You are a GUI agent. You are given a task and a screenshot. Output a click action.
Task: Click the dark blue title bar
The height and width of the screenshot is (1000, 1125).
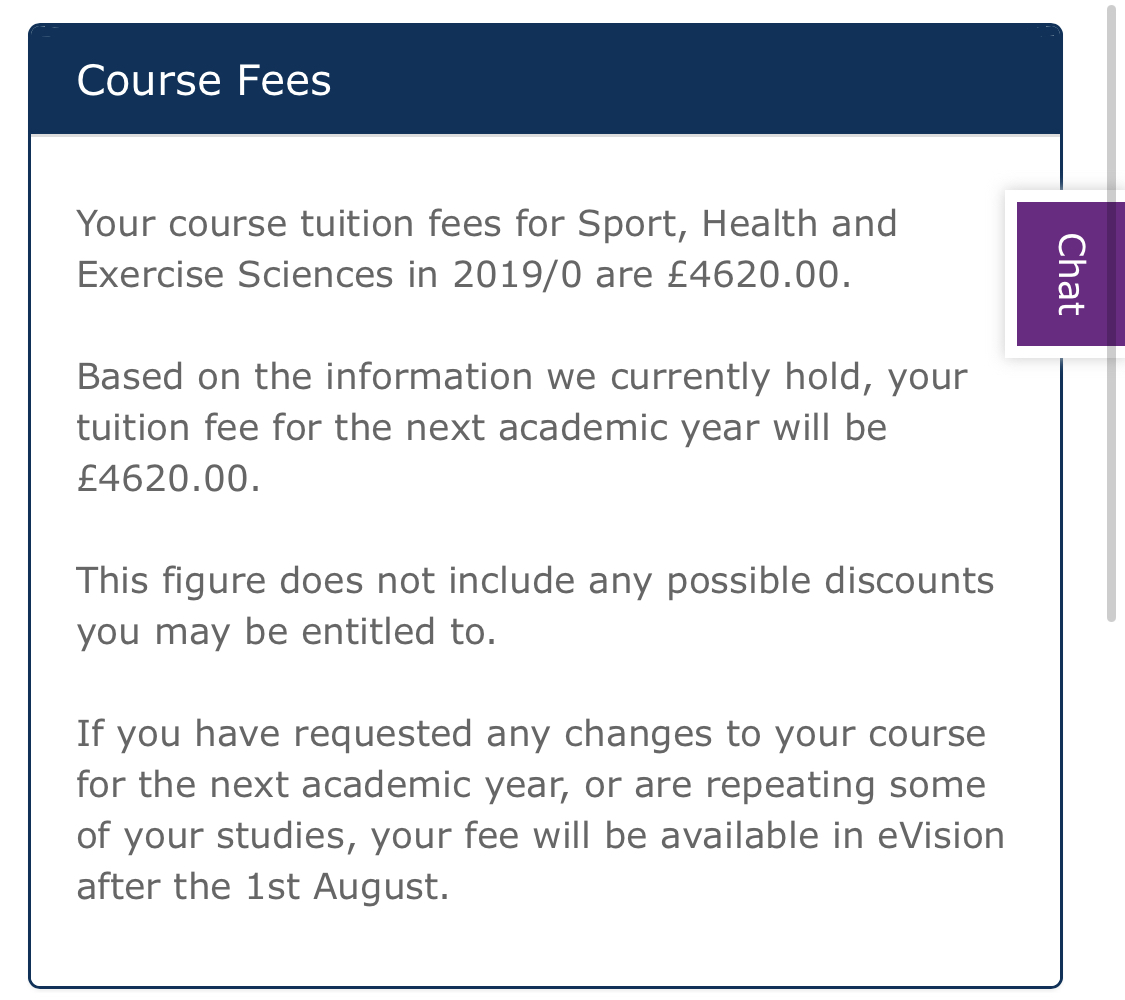(x=700, y=80)
